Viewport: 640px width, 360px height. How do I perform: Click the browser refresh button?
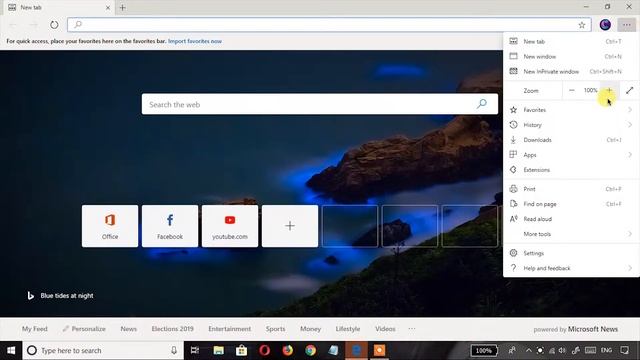click(x=54, y=25)
